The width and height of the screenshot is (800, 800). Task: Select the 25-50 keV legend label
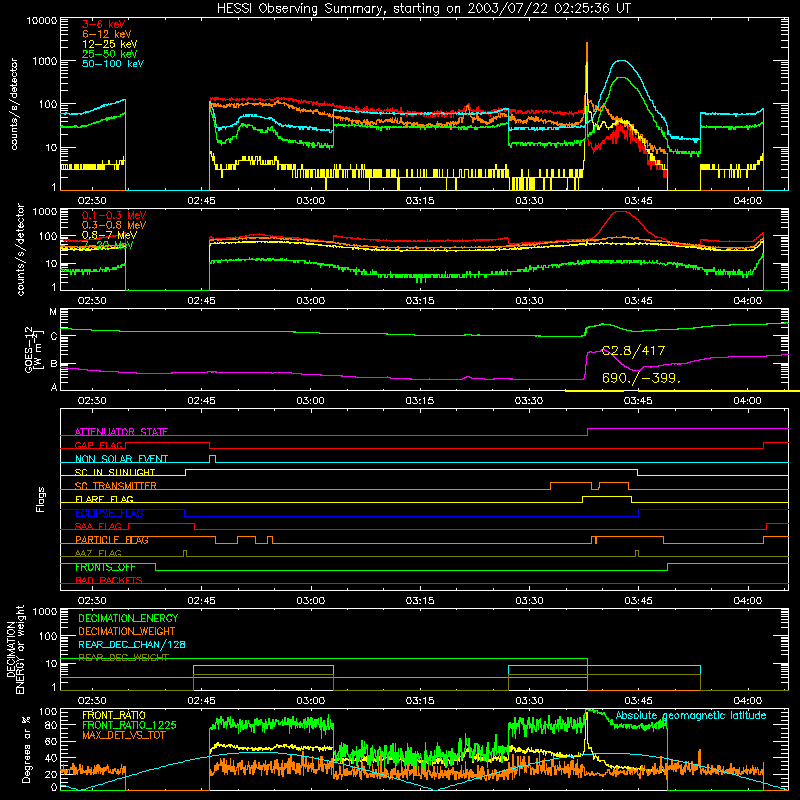click(x=110, y=54)
